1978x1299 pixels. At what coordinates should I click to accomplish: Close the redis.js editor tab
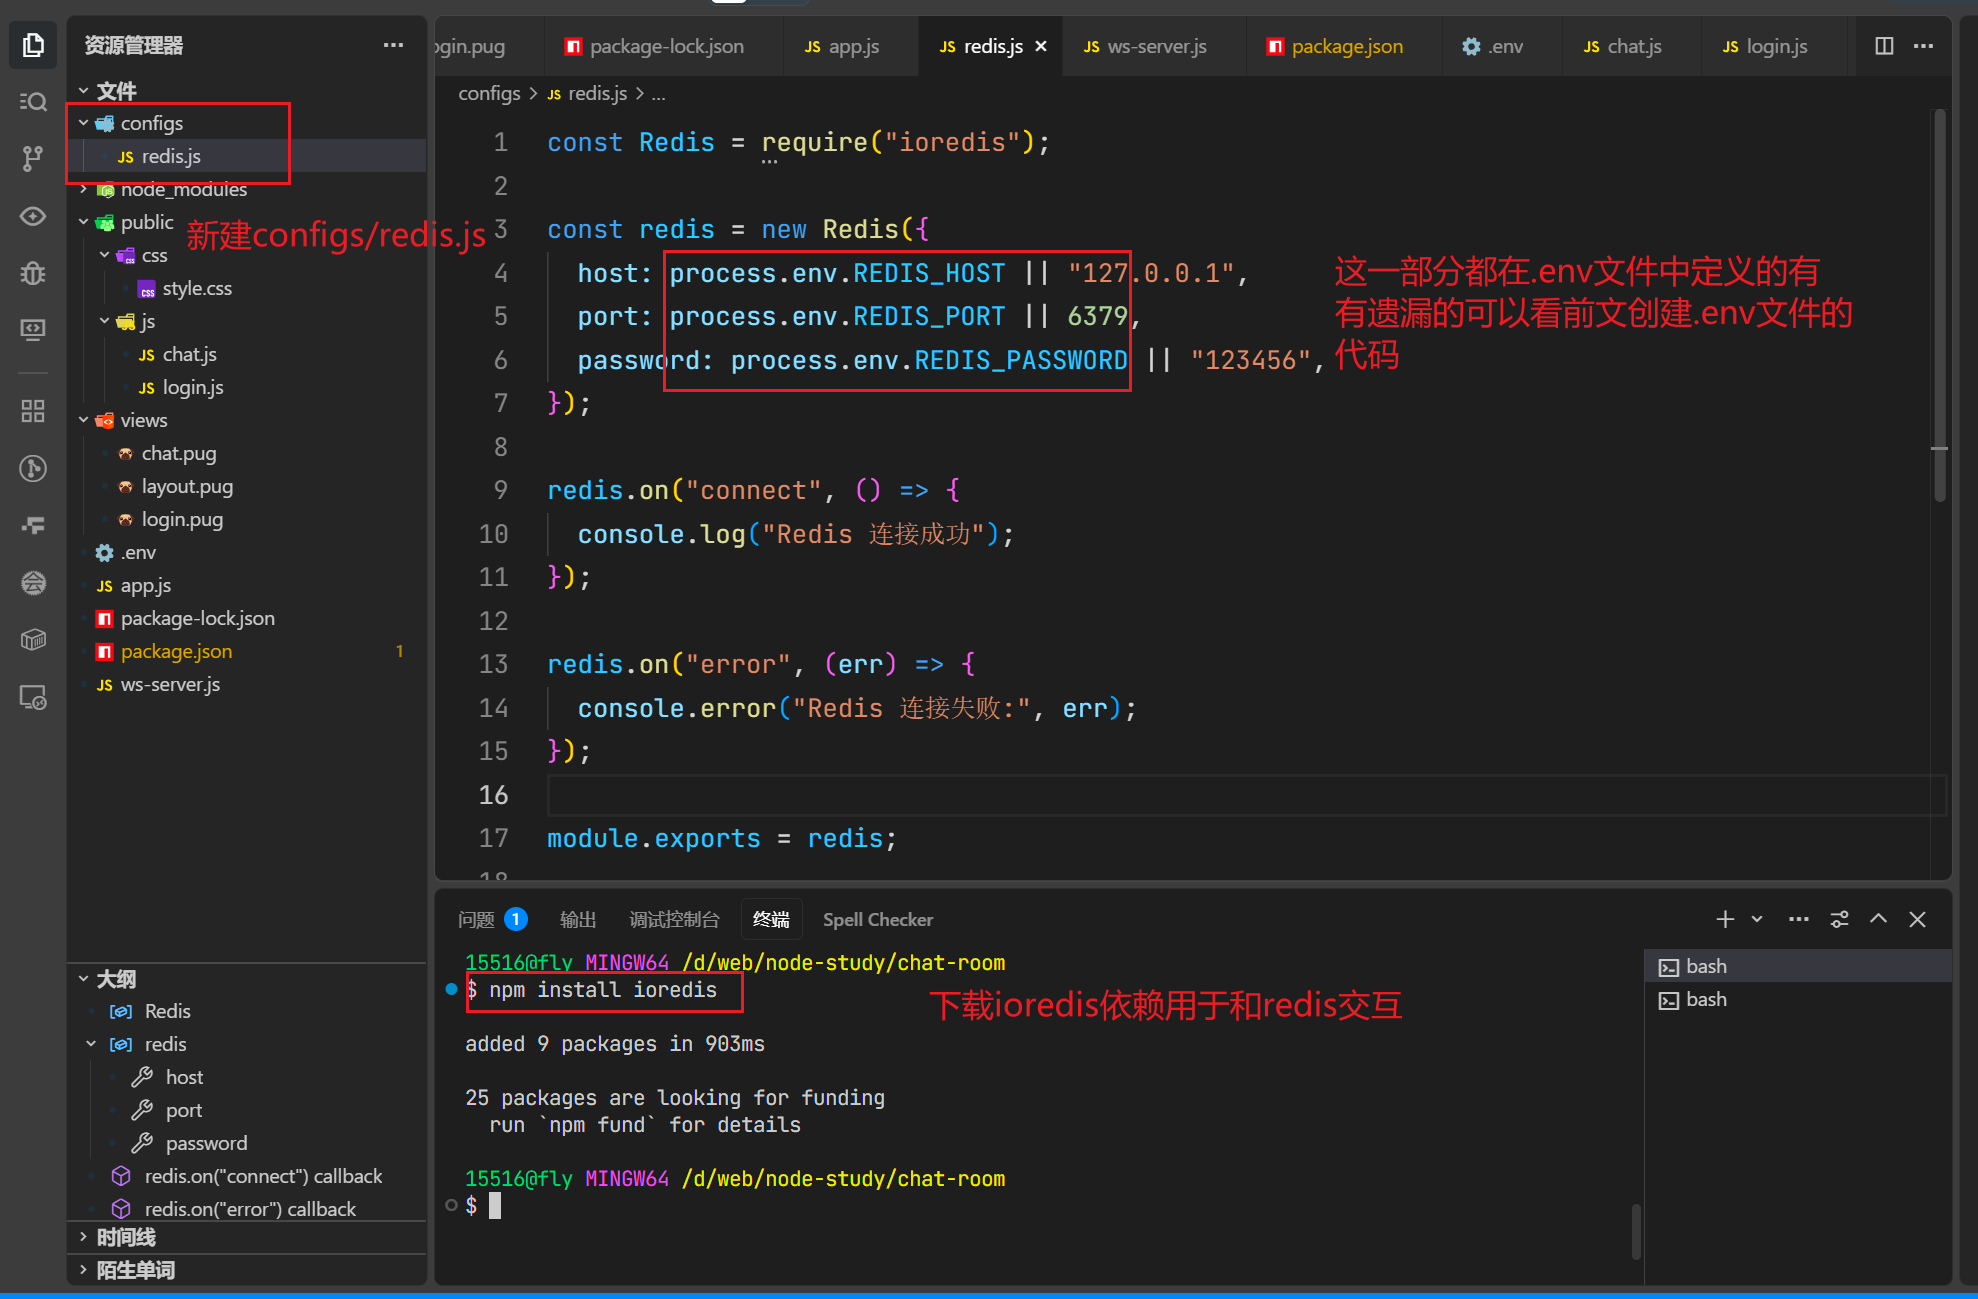pyautogui.click(x=1041, y=46)
